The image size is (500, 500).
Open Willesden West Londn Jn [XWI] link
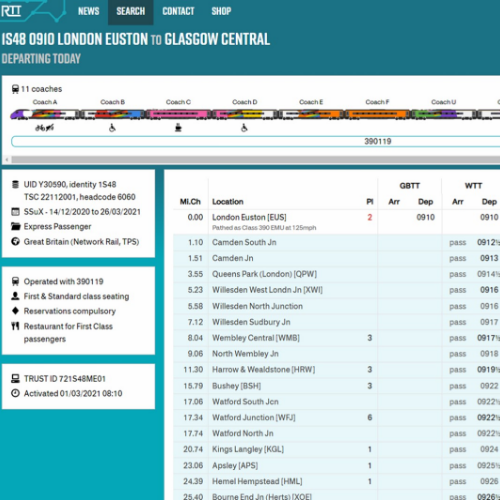(267, 290)
